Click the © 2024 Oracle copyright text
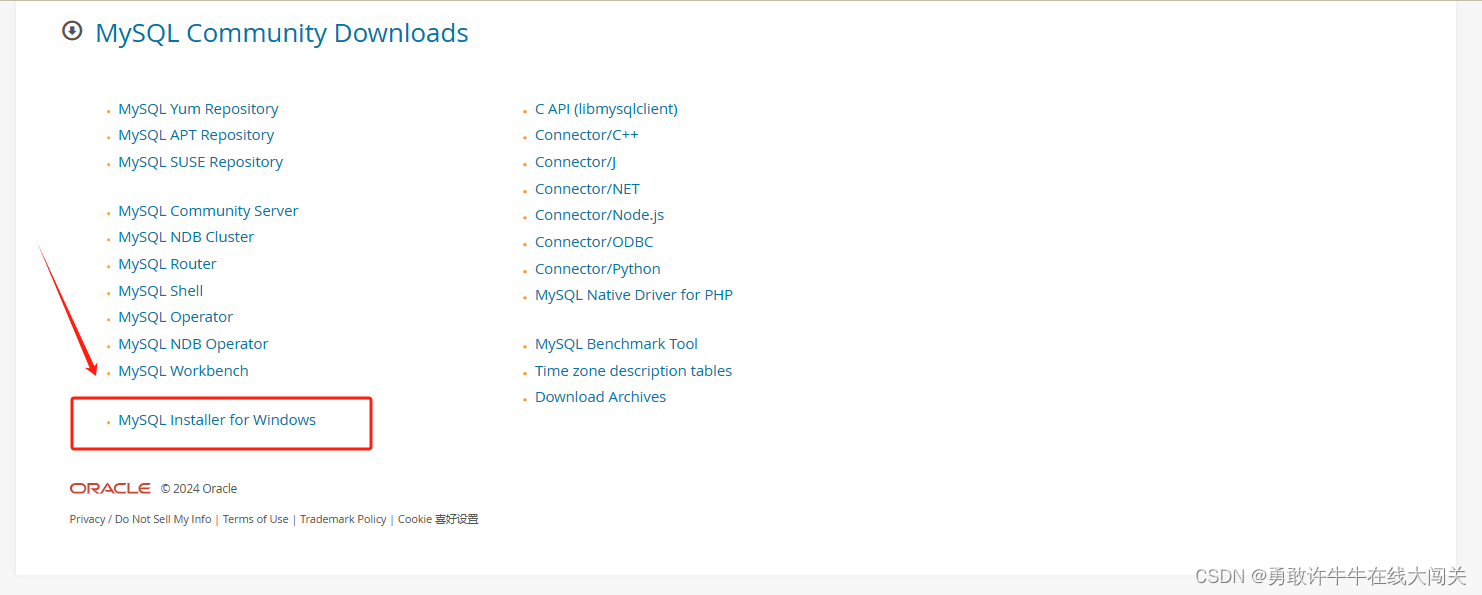Viewport: 1482px width, 595px height. pyautogui.click(x=199, y=489)
